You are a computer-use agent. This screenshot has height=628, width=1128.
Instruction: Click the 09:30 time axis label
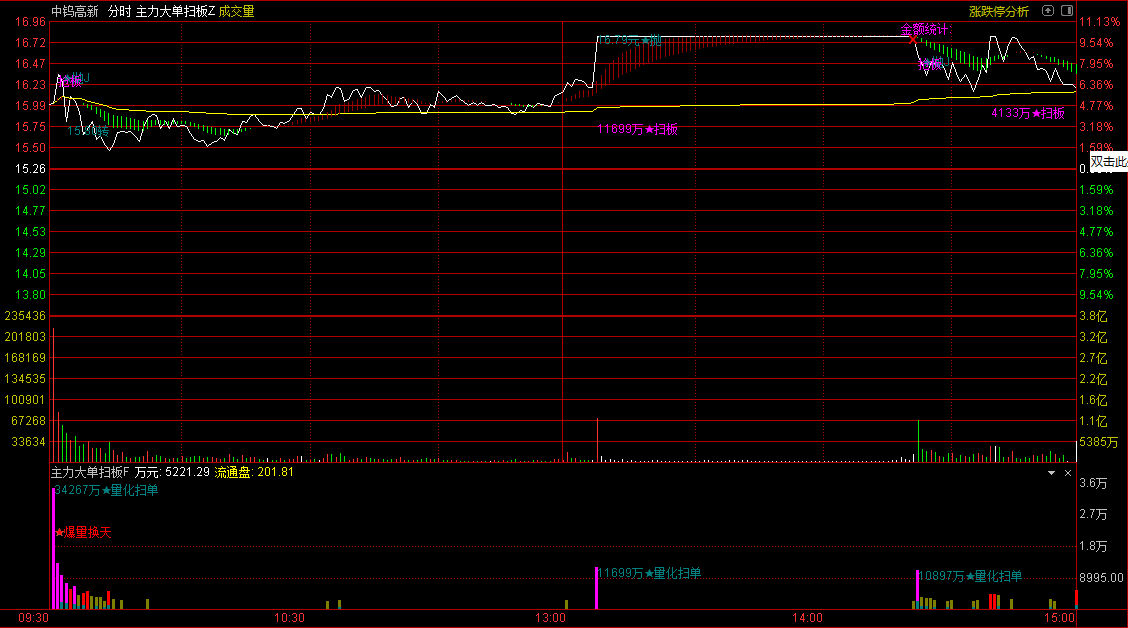click(34, 618)
